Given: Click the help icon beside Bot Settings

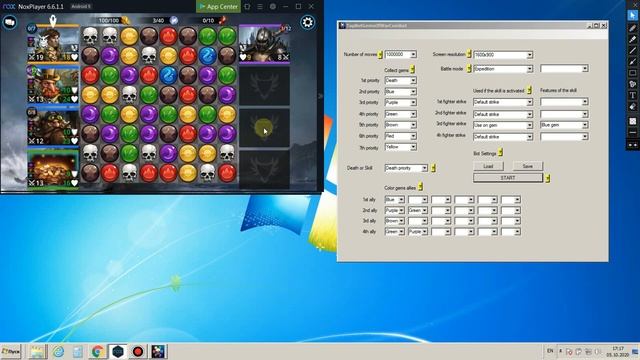Looking at the screenshot, I should coord(500,153).
